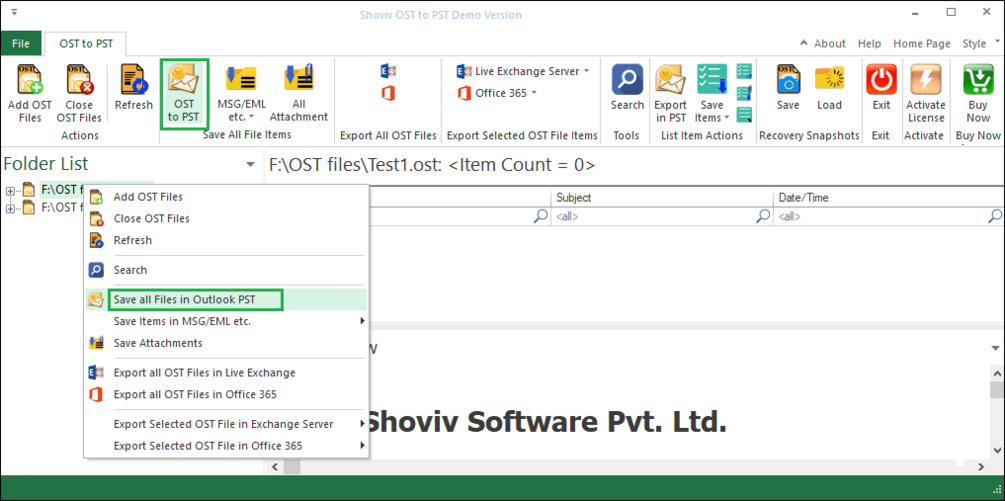Click the Refresh ribbon icon
This screenshot has width=1005, height=501.
pos(133,79)
